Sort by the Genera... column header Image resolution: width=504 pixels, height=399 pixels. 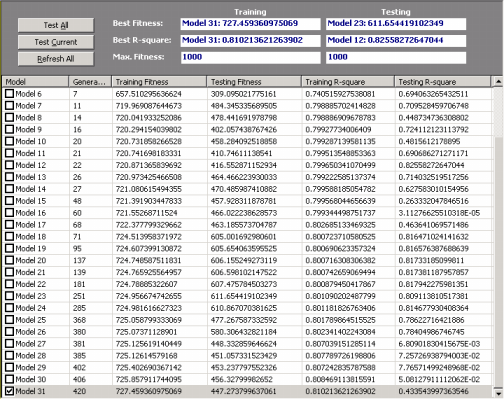click(x=90, y=82)
